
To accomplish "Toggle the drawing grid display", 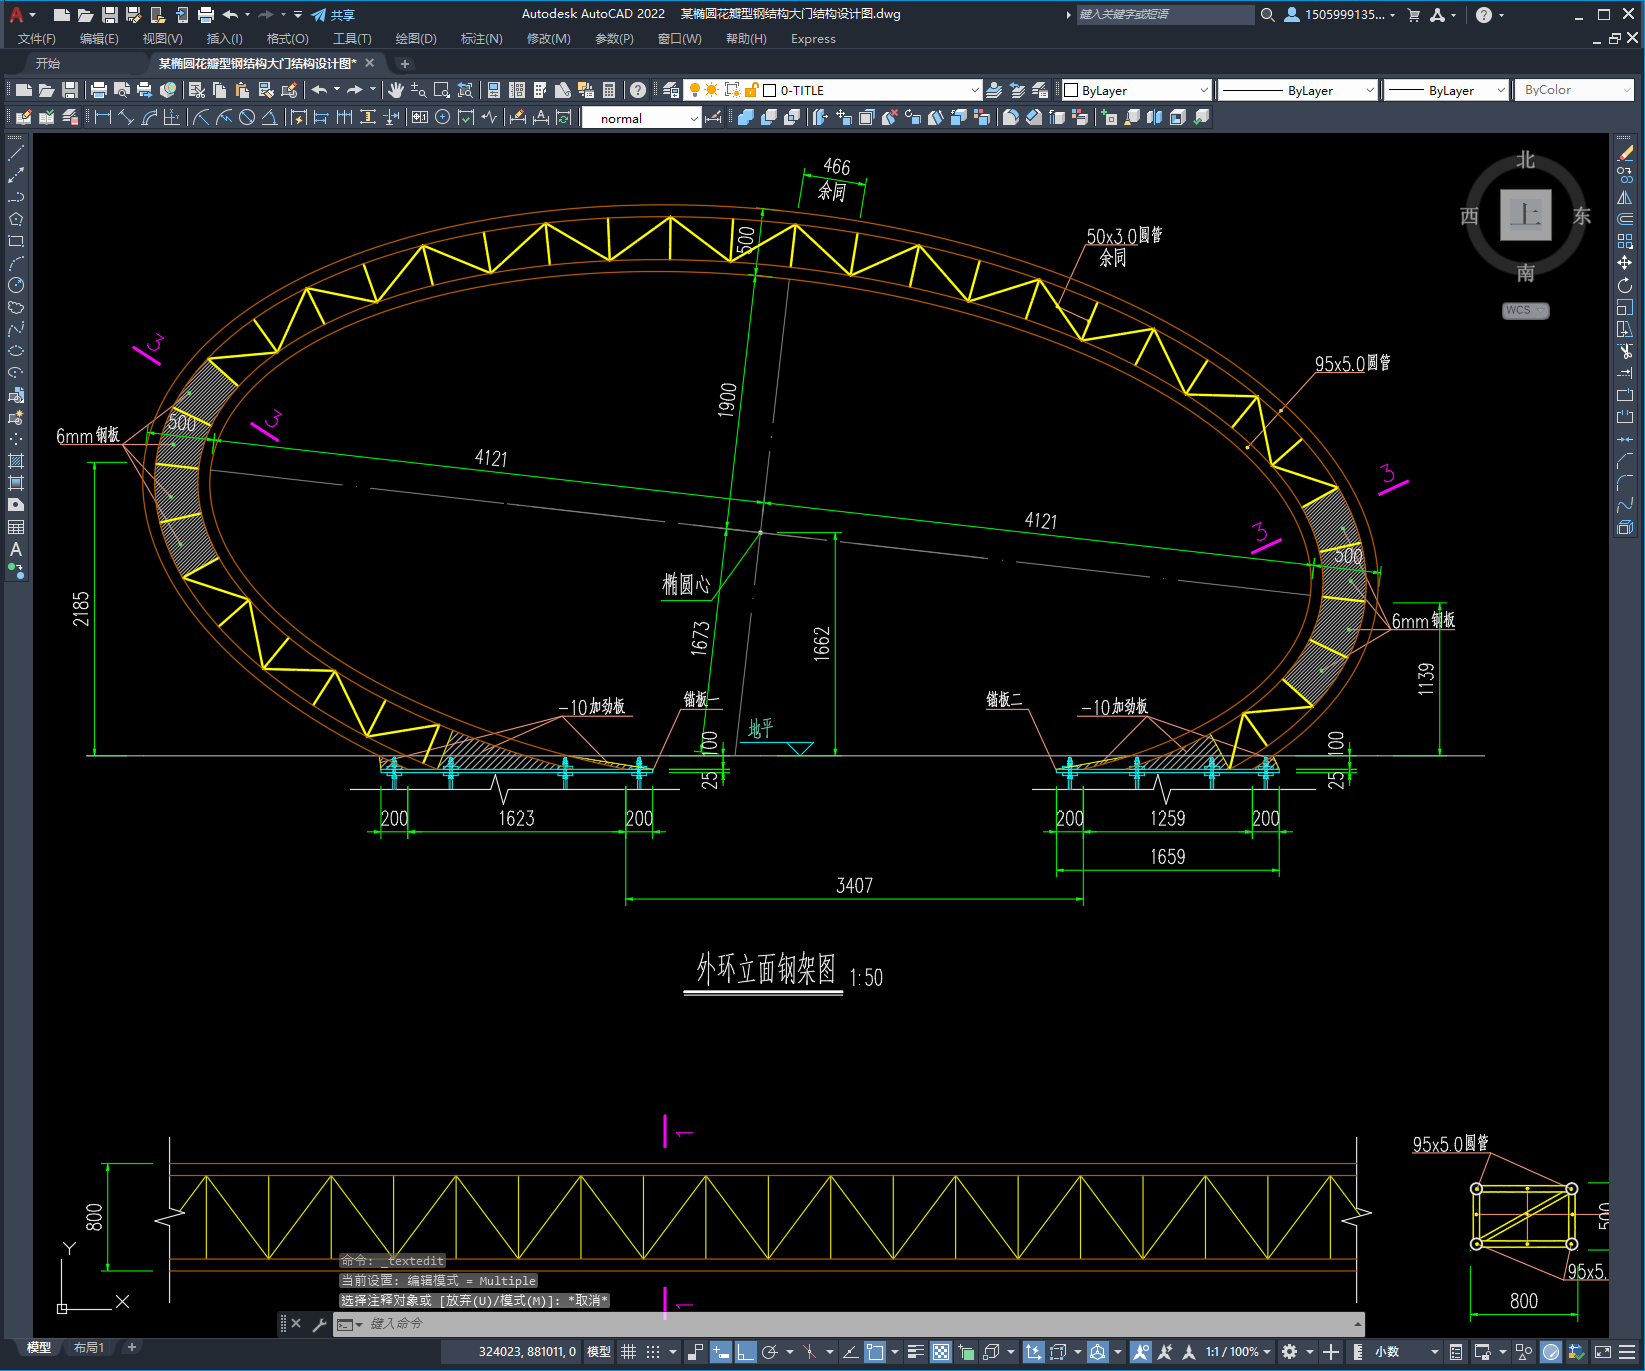I will coord(628,1352).
